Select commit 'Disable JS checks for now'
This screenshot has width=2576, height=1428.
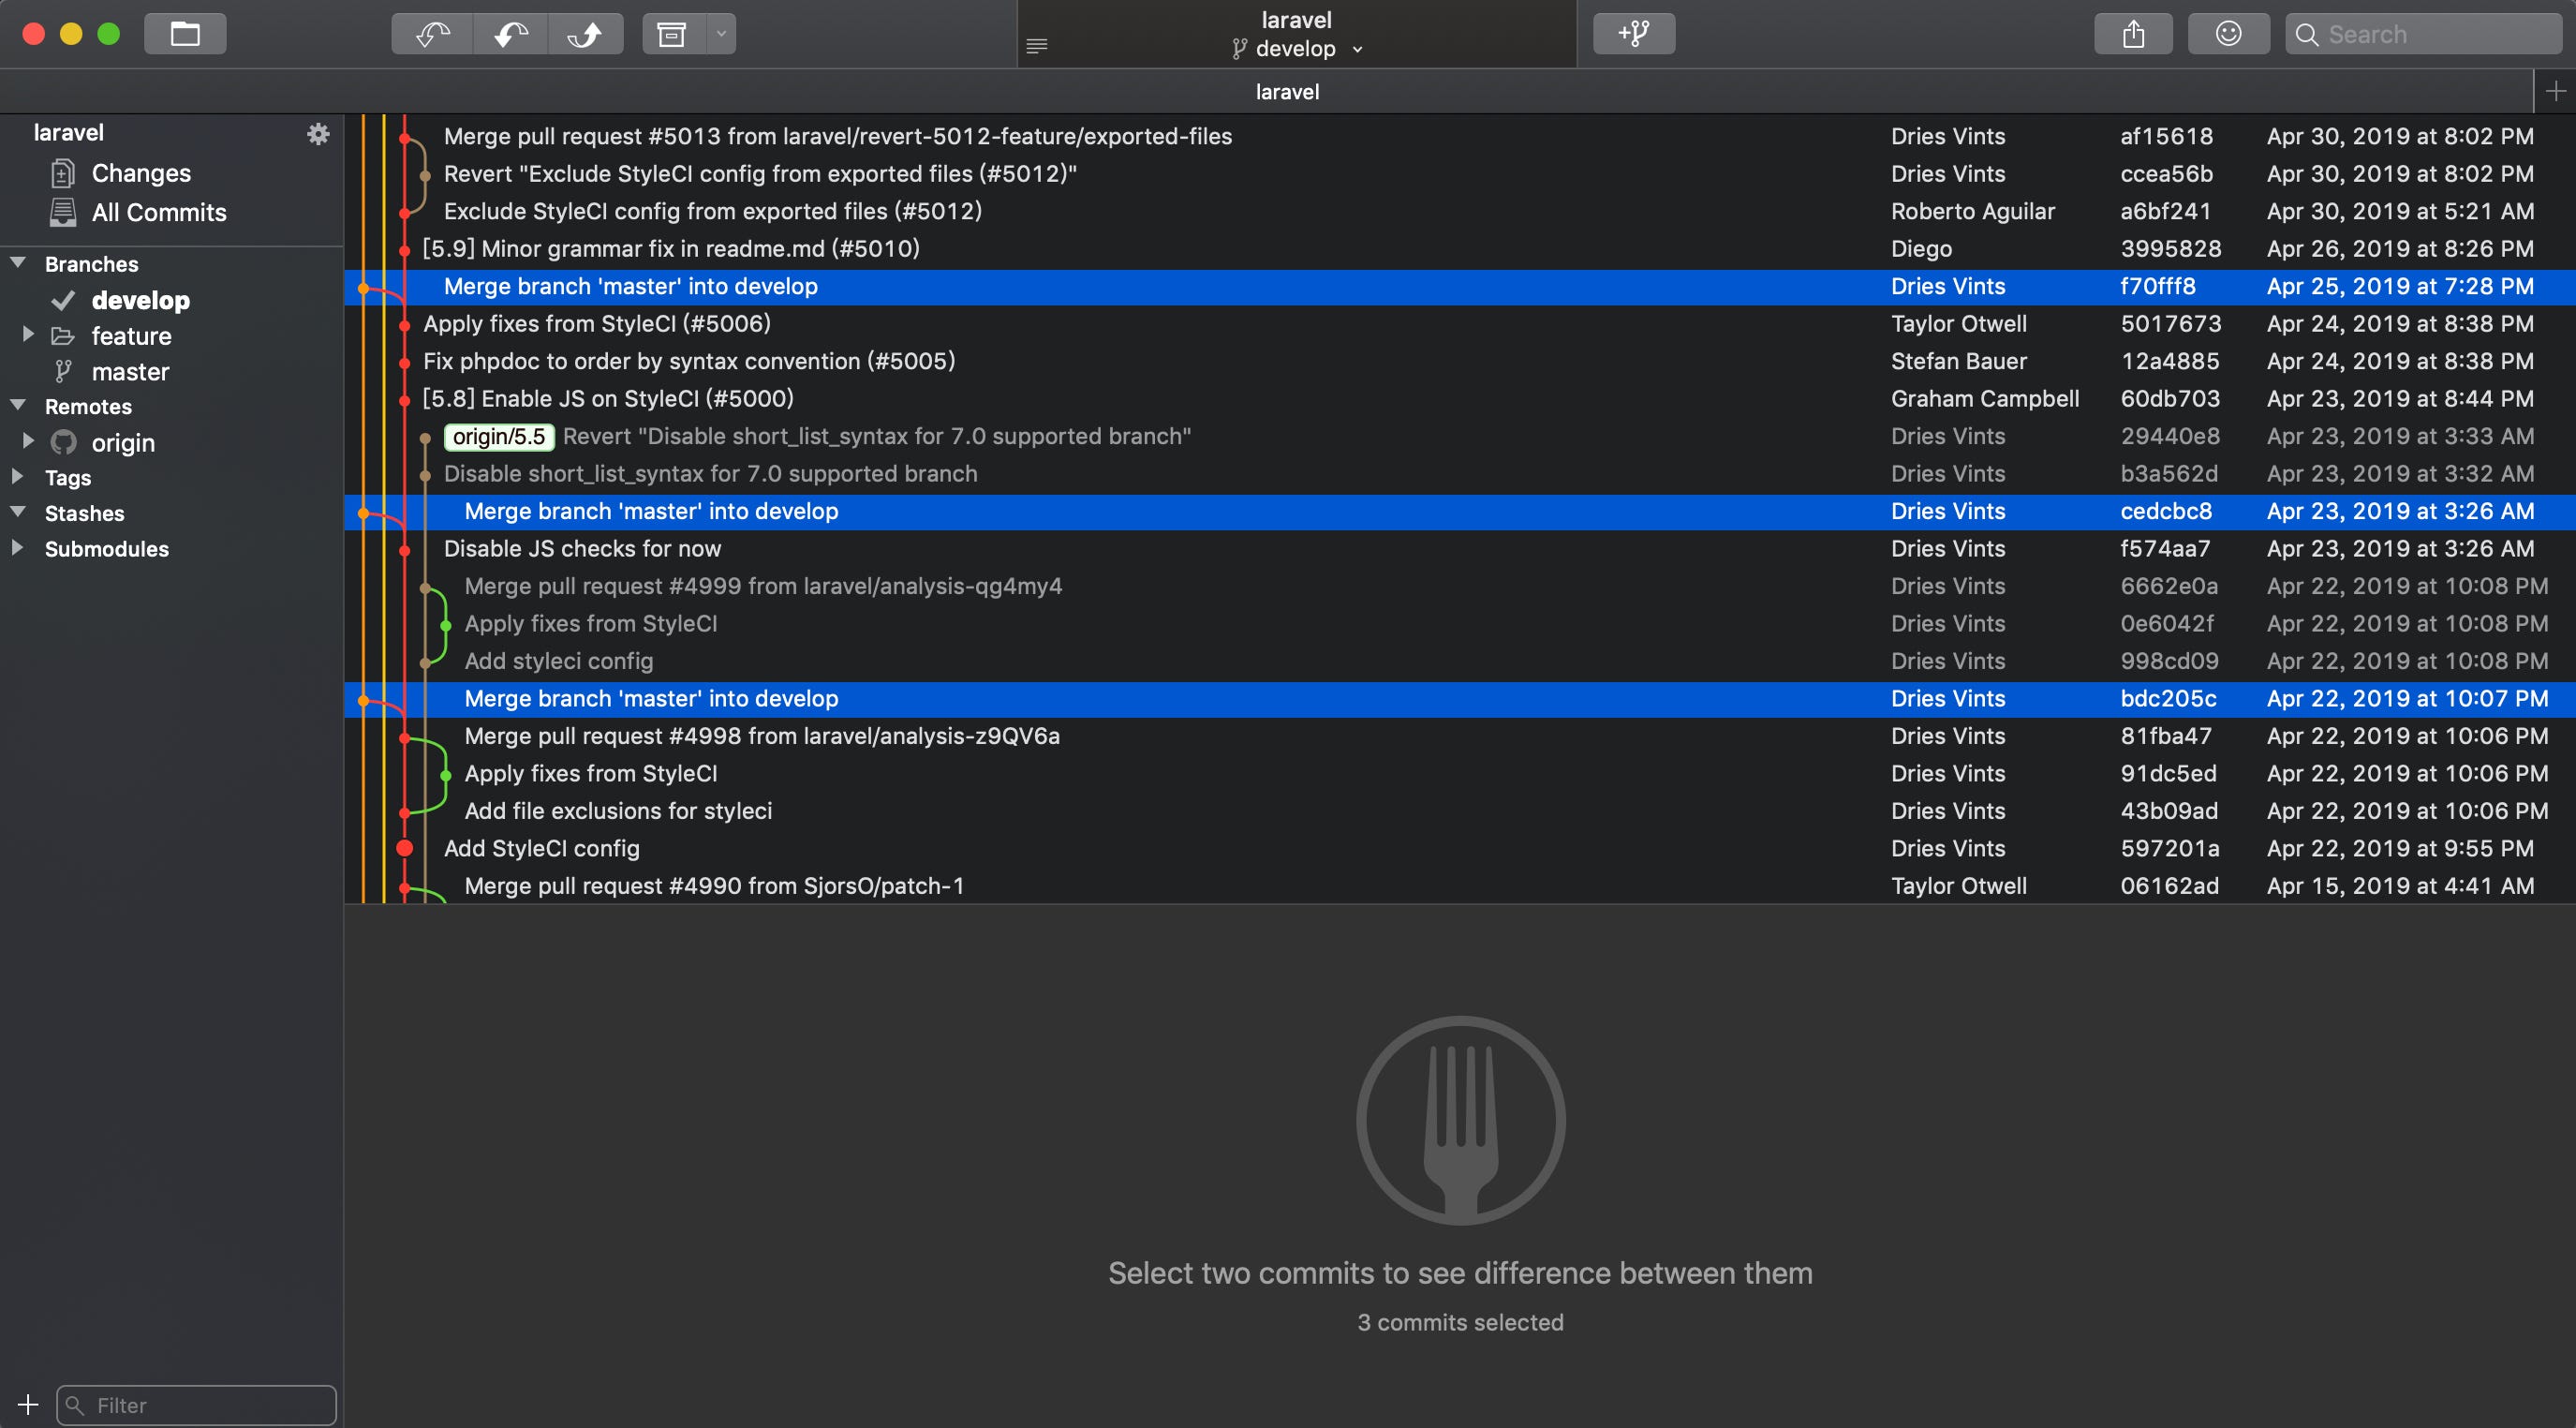point(1460,549)
